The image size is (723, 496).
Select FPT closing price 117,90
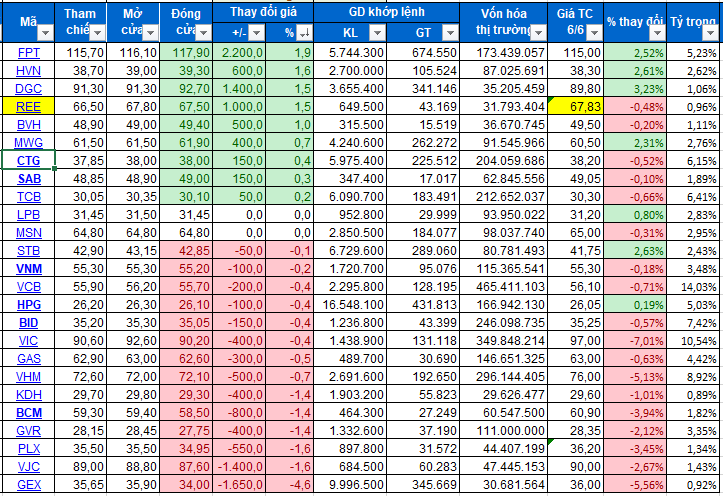pos(186,53)
